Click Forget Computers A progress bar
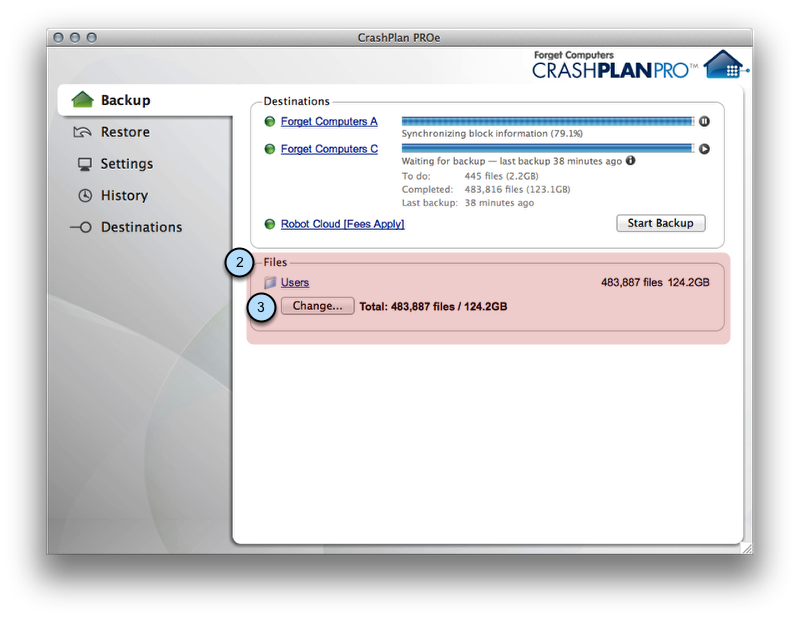Screen dimensions: 800x620 point(547,121)
